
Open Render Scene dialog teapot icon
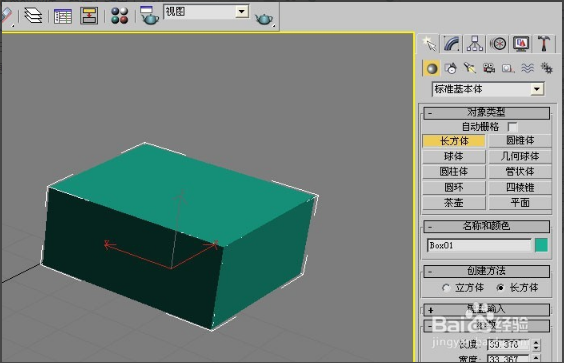coord(149,16)
